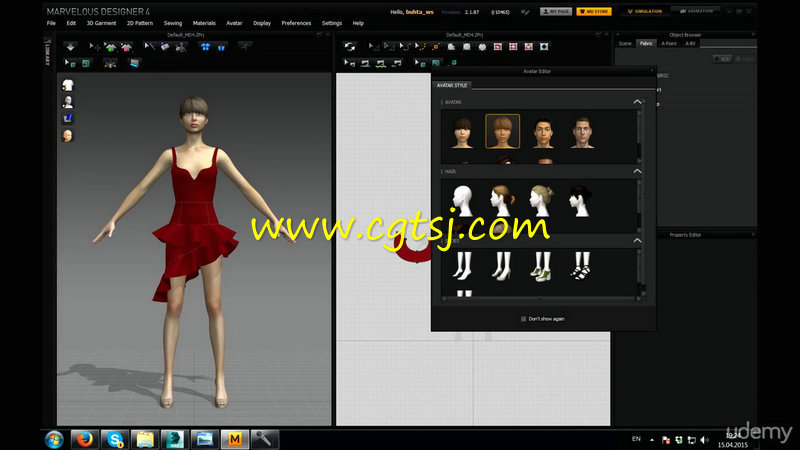The image size is (800, 450).
Task: Select the gray Polygon pattern tool
Action: pos(452,46)
